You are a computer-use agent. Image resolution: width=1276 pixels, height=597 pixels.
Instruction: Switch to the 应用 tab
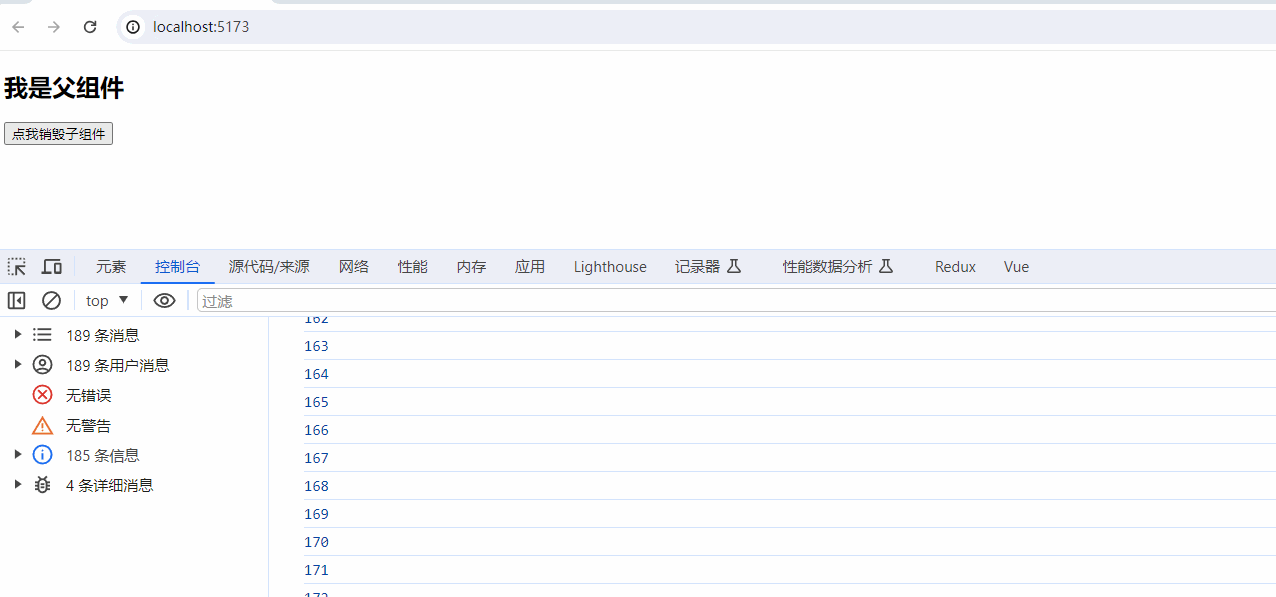[x=530, y=267]
